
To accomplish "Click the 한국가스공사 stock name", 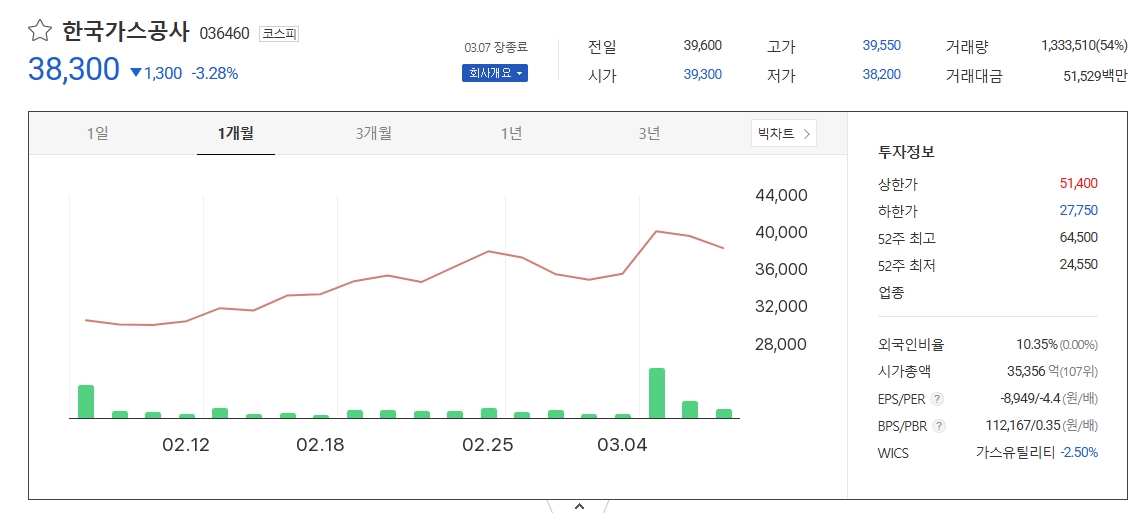I will (x=125, y=32).
